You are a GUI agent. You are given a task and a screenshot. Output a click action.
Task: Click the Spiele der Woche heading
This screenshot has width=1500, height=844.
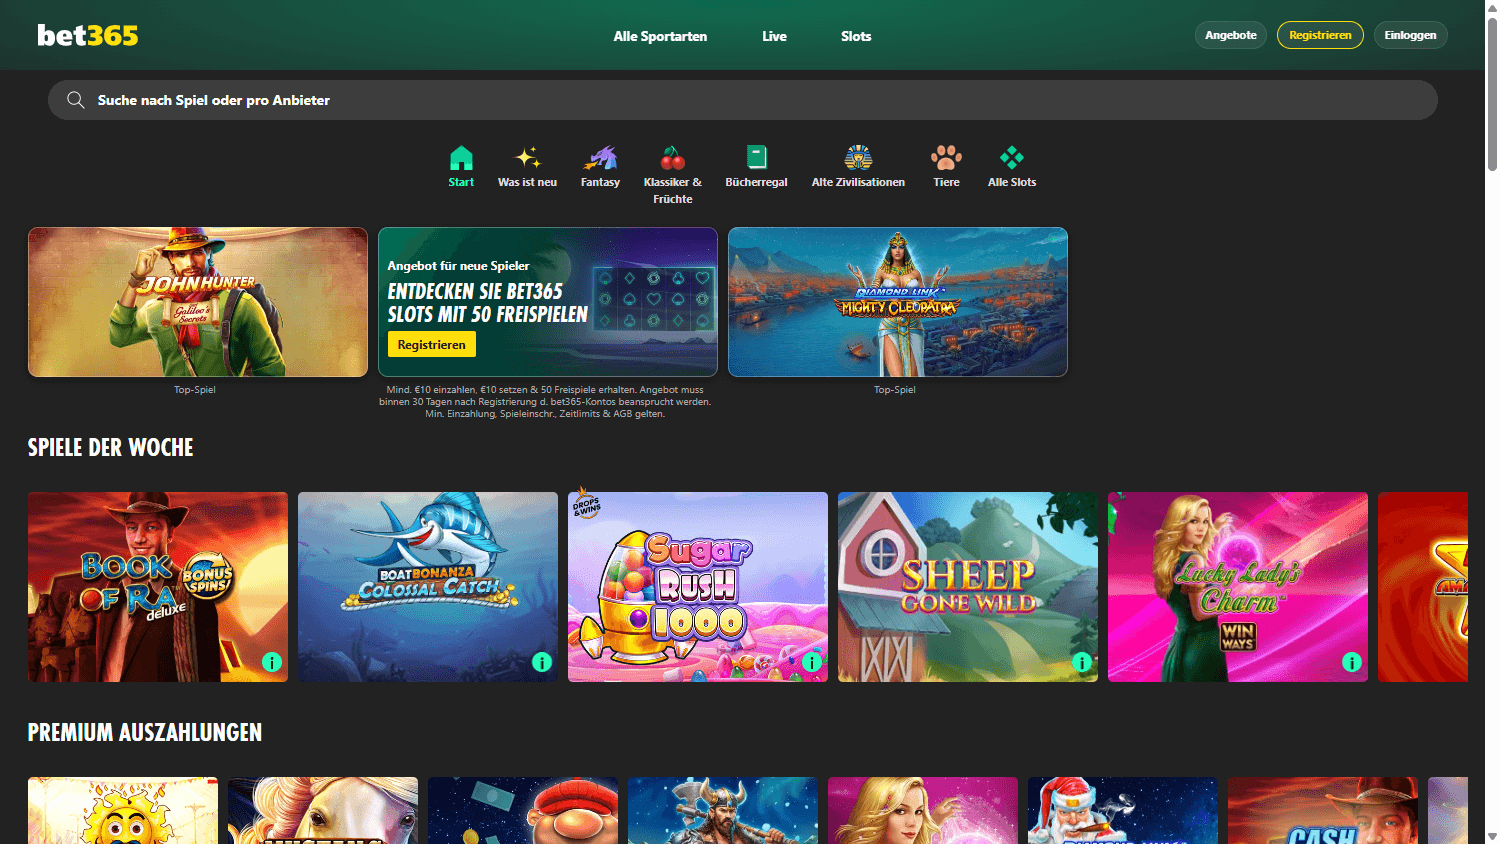click(111, 447)
